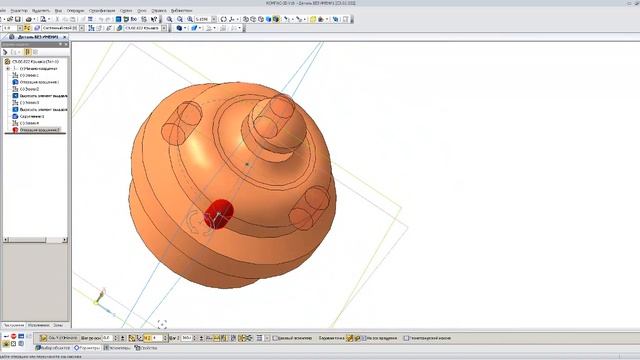Image resolution: width=640 pixels, height=360 pixels.
Task: Switch to the Выбор объектов properties tab
Action: click(53, 348)
